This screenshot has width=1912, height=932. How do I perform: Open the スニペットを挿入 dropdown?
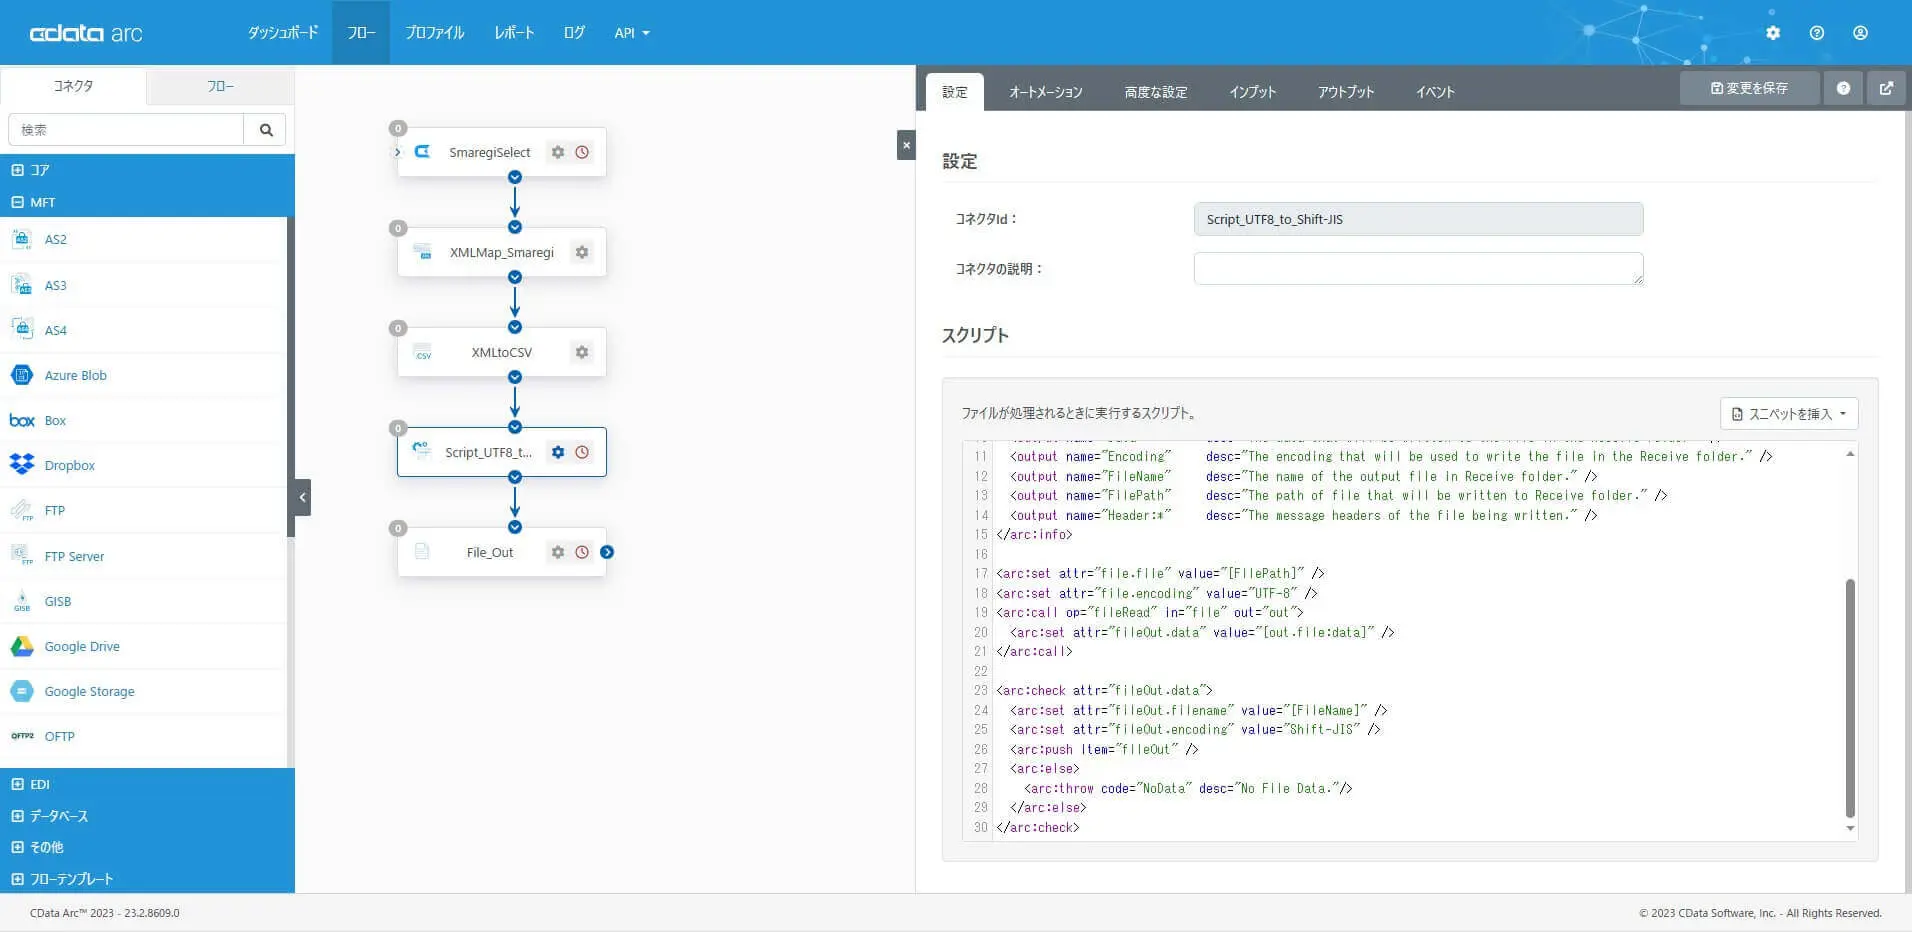(x=1789, y=413)
